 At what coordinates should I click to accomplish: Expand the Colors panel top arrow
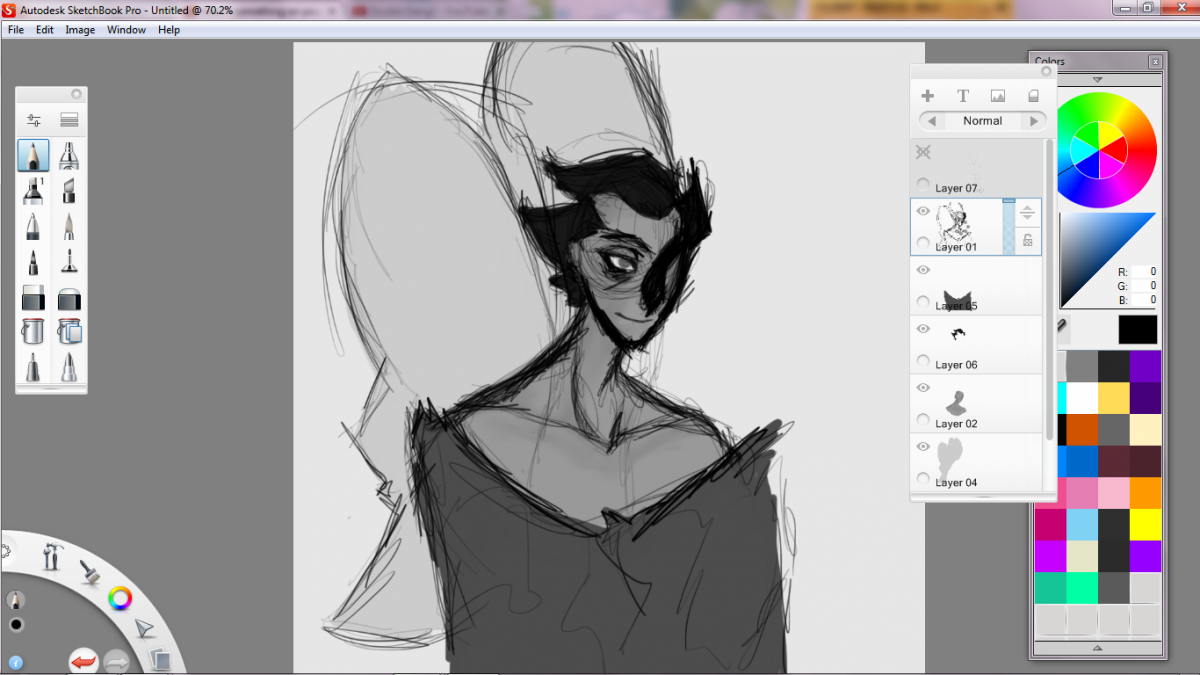click(x=1097, y=79)
